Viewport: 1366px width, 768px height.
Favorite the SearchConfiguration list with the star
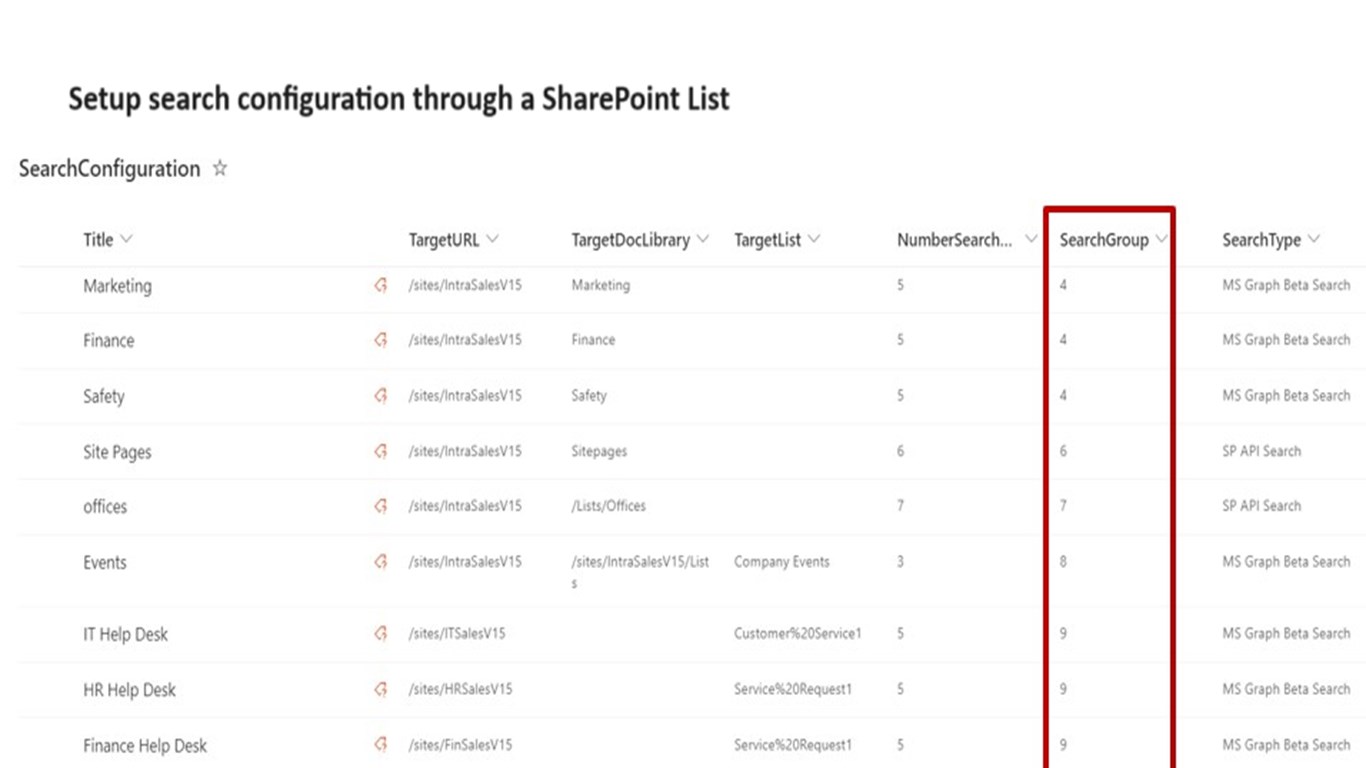point(220,169)
